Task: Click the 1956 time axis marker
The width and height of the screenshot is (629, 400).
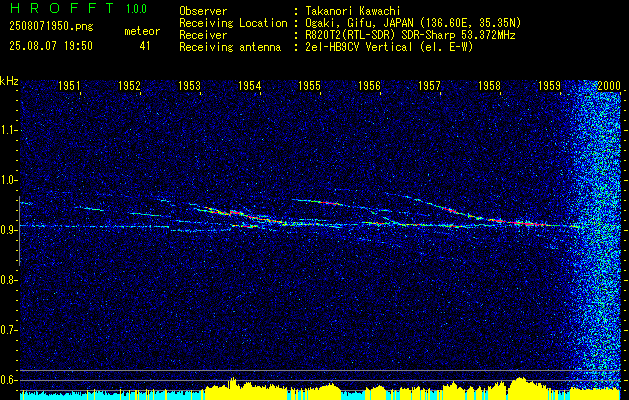Action: click(369, 85)
